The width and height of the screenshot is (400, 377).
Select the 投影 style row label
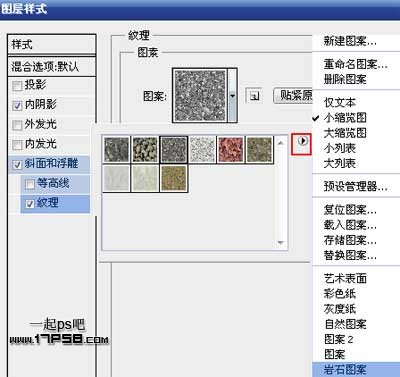pos(35,85)
